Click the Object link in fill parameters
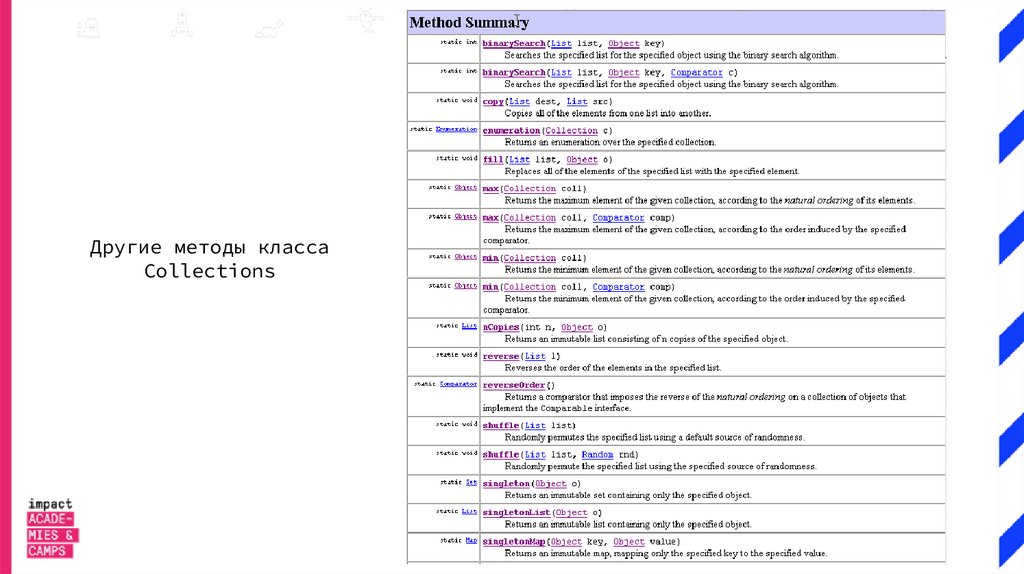Viewport: 1024px width, 574px height. 582,159
